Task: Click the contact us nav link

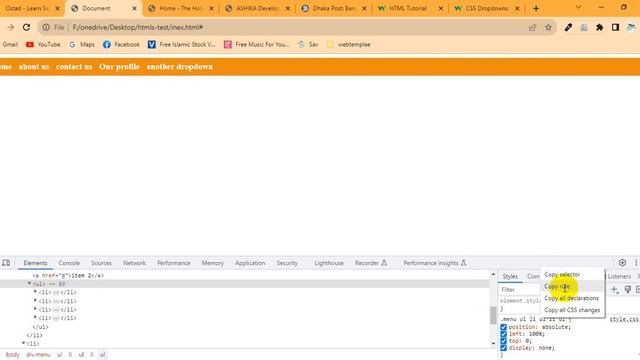Action: (x=74, y=67)
